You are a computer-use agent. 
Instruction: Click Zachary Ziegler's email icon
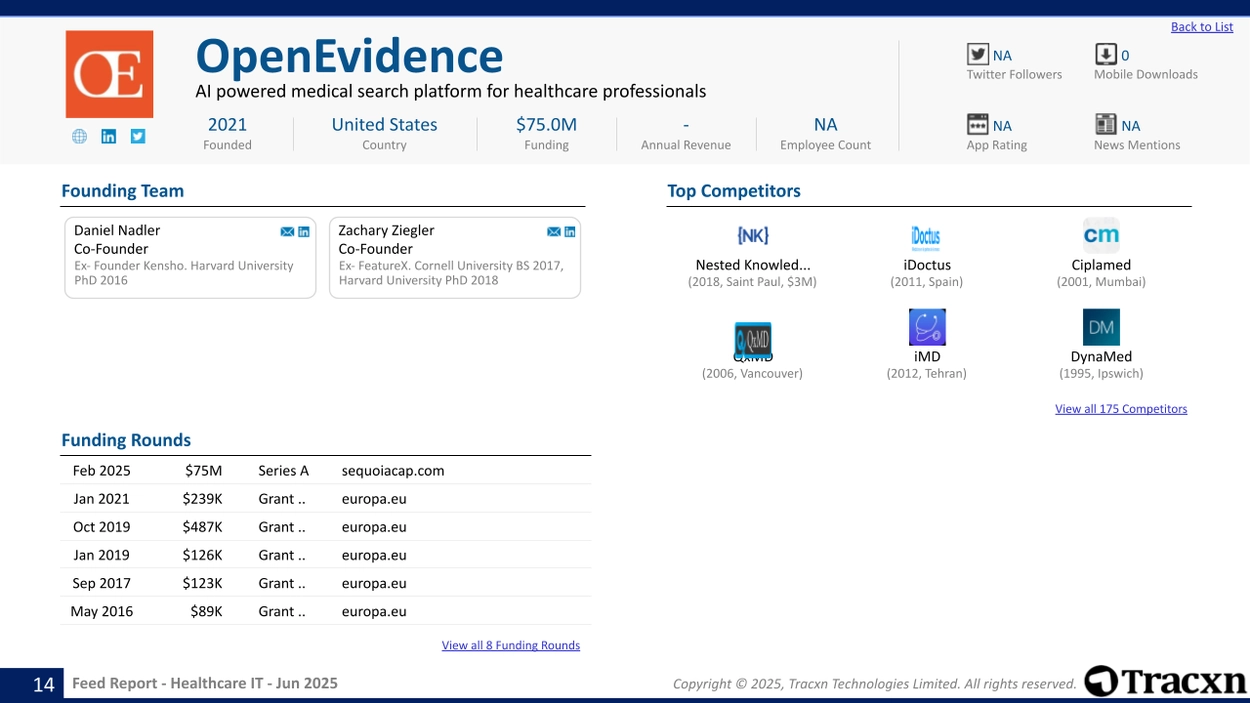coord(553,232)
